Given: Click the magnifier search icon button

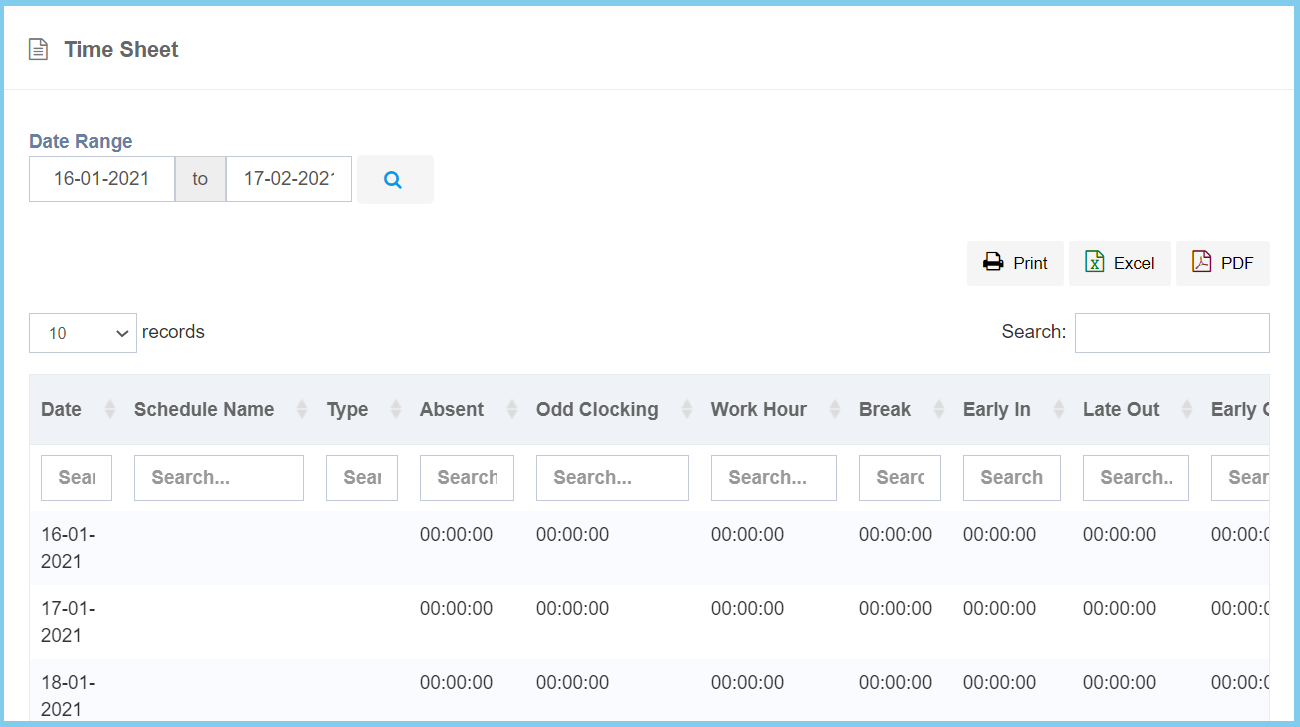Looking at the screenshot, I should click(x=393, y=180).
